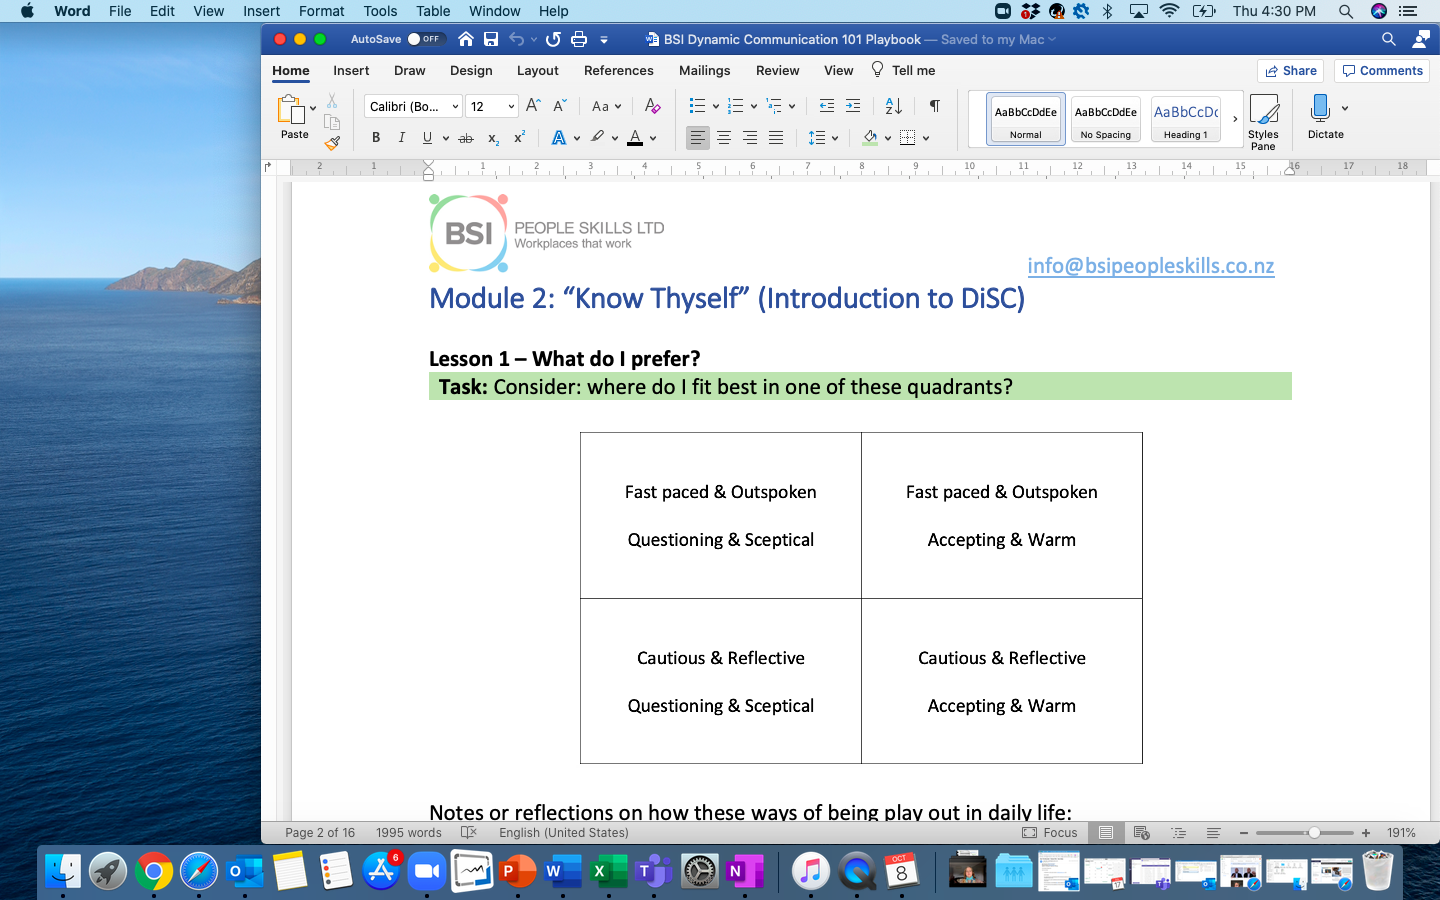Apply Underline formatting
This screenshot has width=1440, height=900.
click(x=427, y=138)
